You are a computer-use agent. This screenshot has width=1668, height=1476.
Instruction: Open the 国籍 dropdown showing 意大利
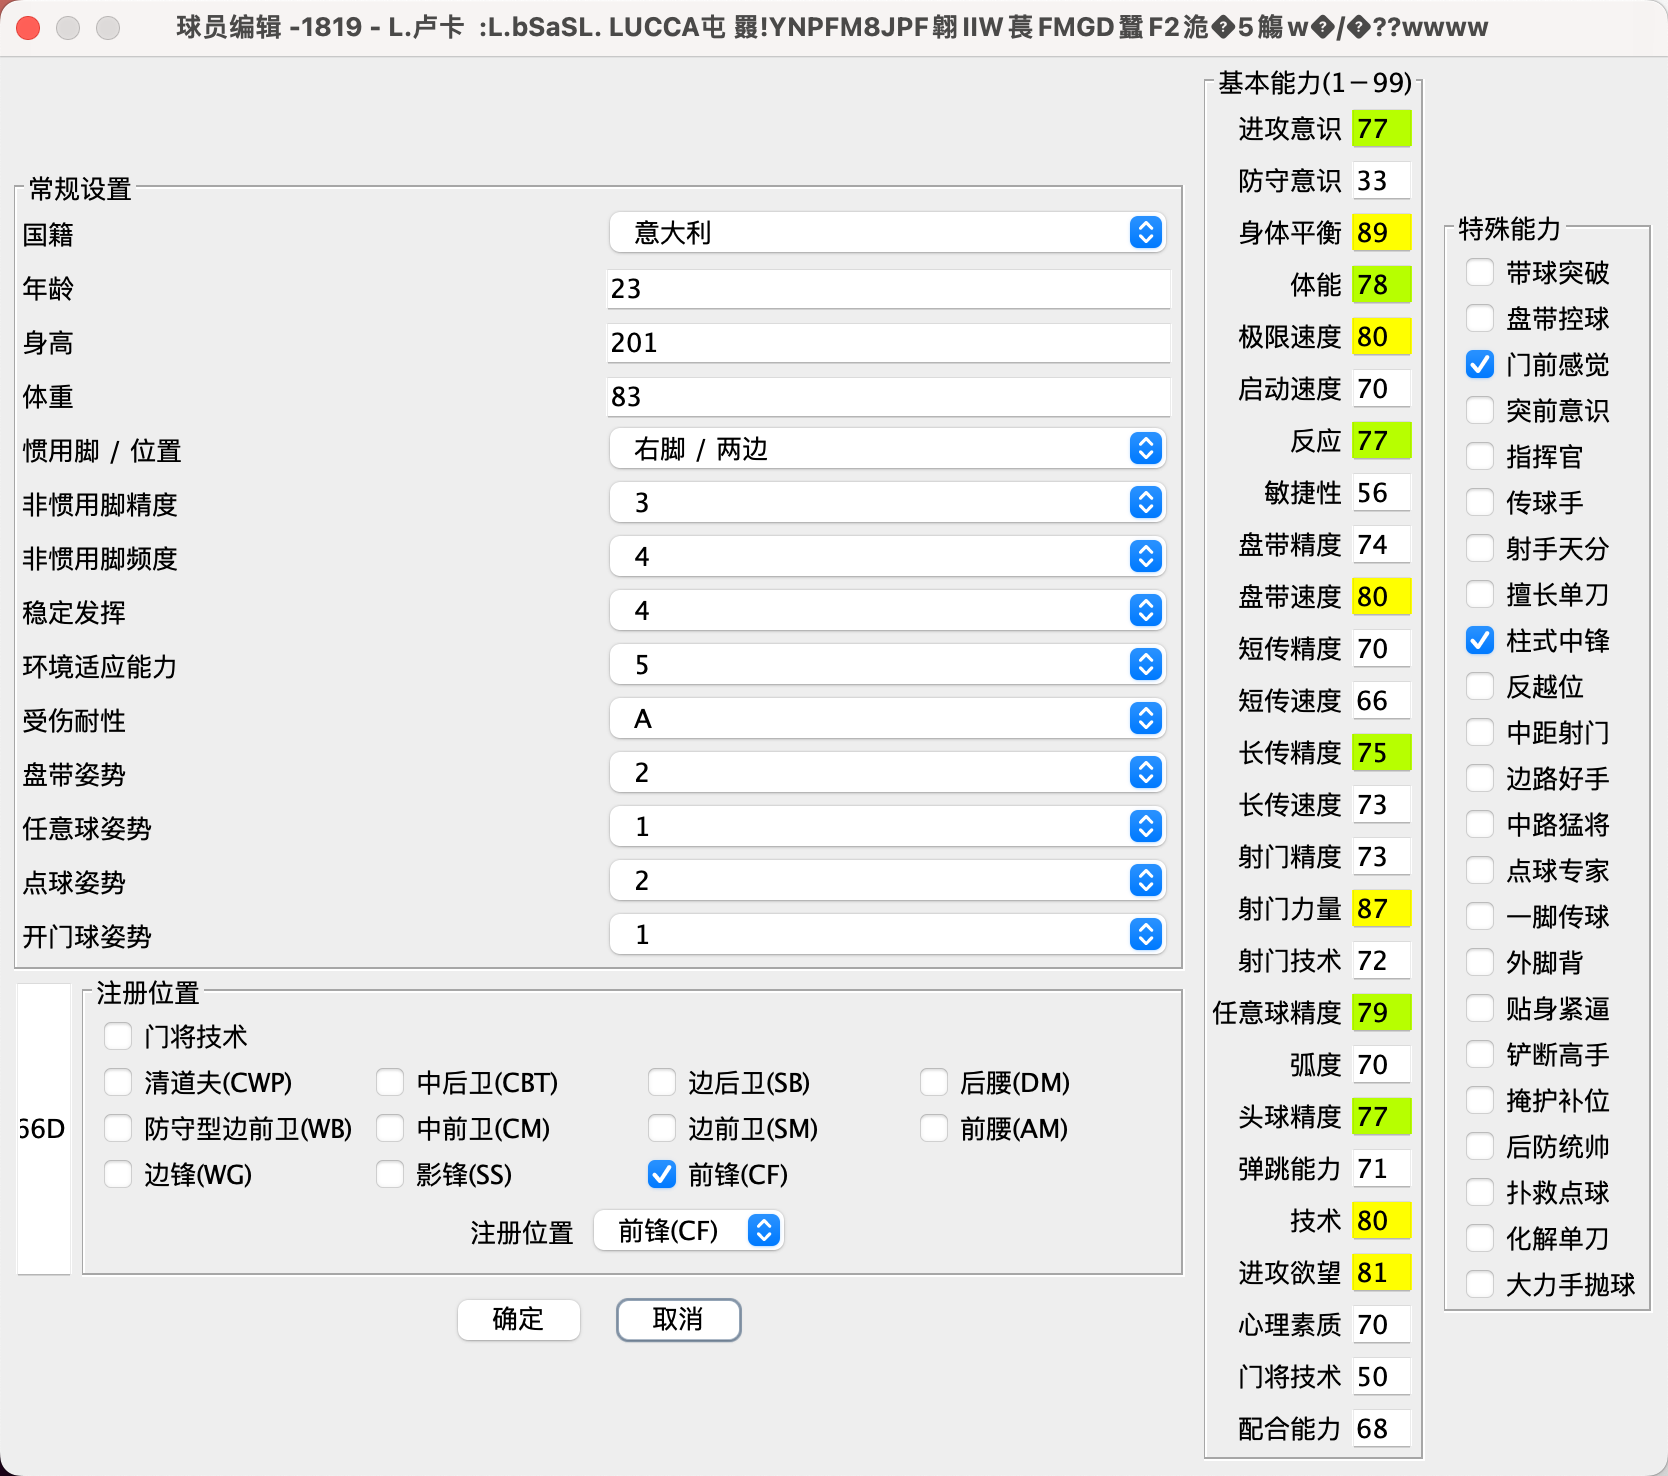point(887,233)
